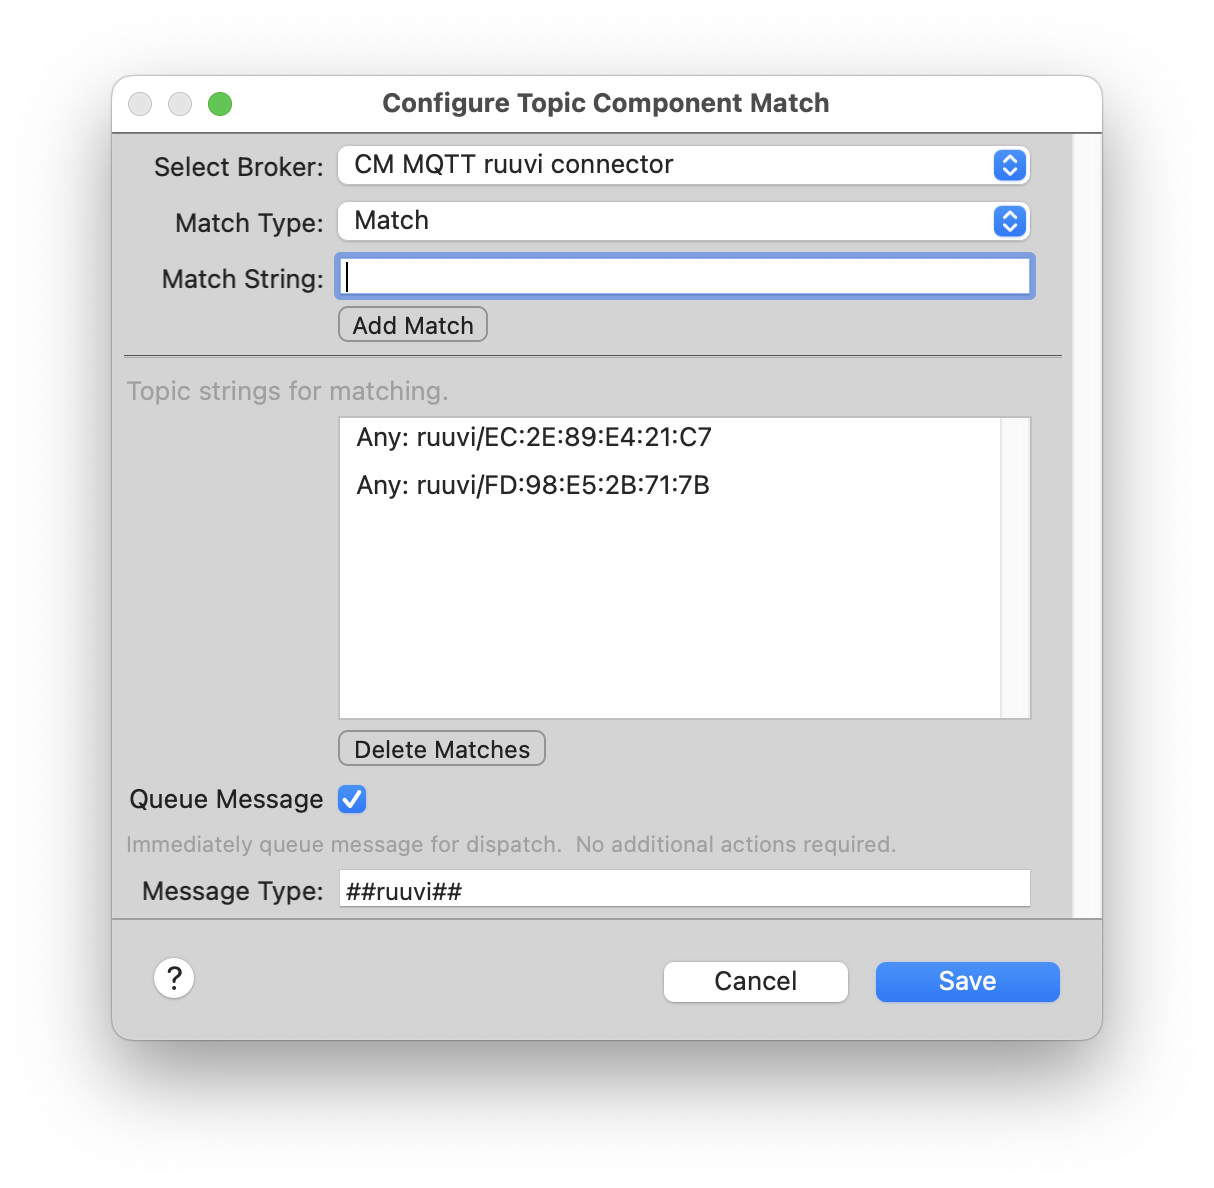Click the green zoom window button
This screenshot has height=1188, width=1214.
click(x=220, y=104)
